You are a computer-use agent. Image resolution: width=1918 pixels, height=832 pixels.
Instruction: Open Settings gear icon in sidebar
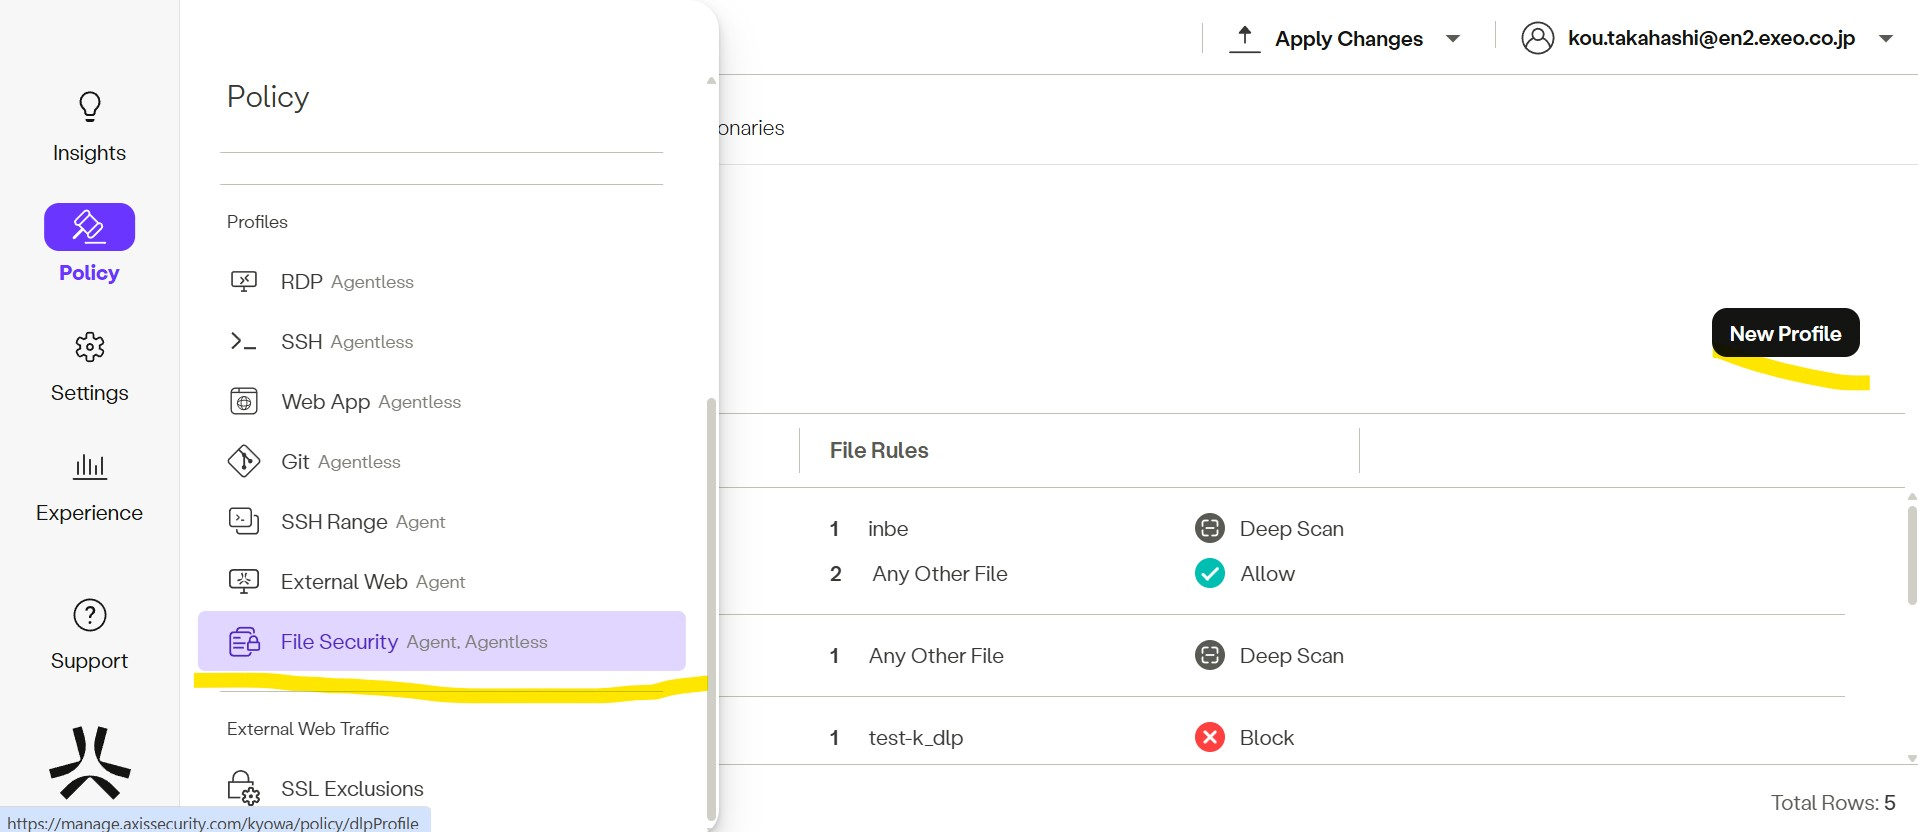(89, 347)
